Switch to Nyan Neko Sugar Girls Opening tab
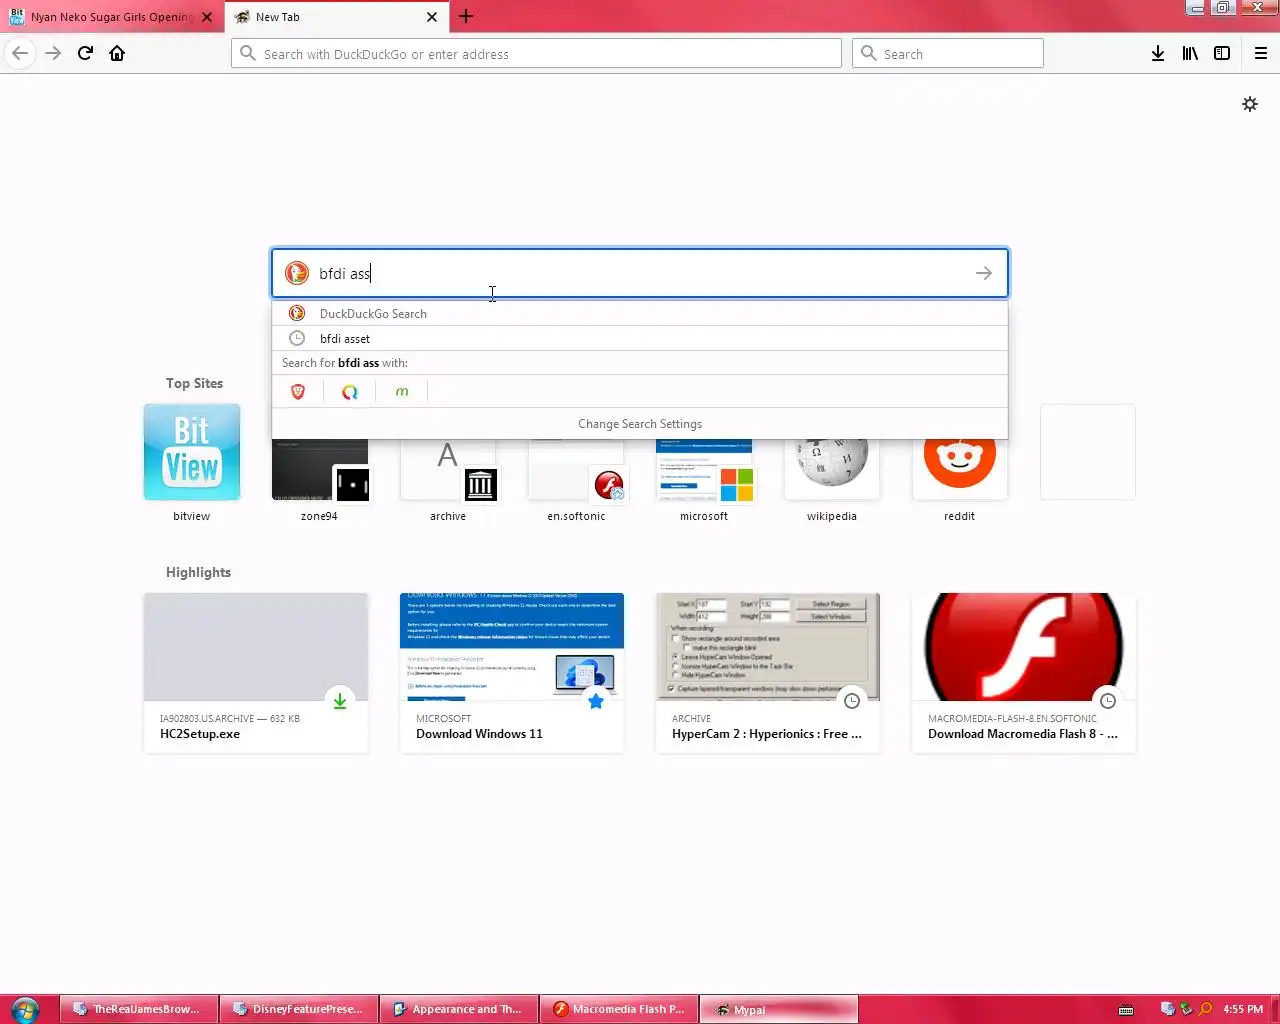The height and width of the screenshot is (1024, 1280). point(112,17)
